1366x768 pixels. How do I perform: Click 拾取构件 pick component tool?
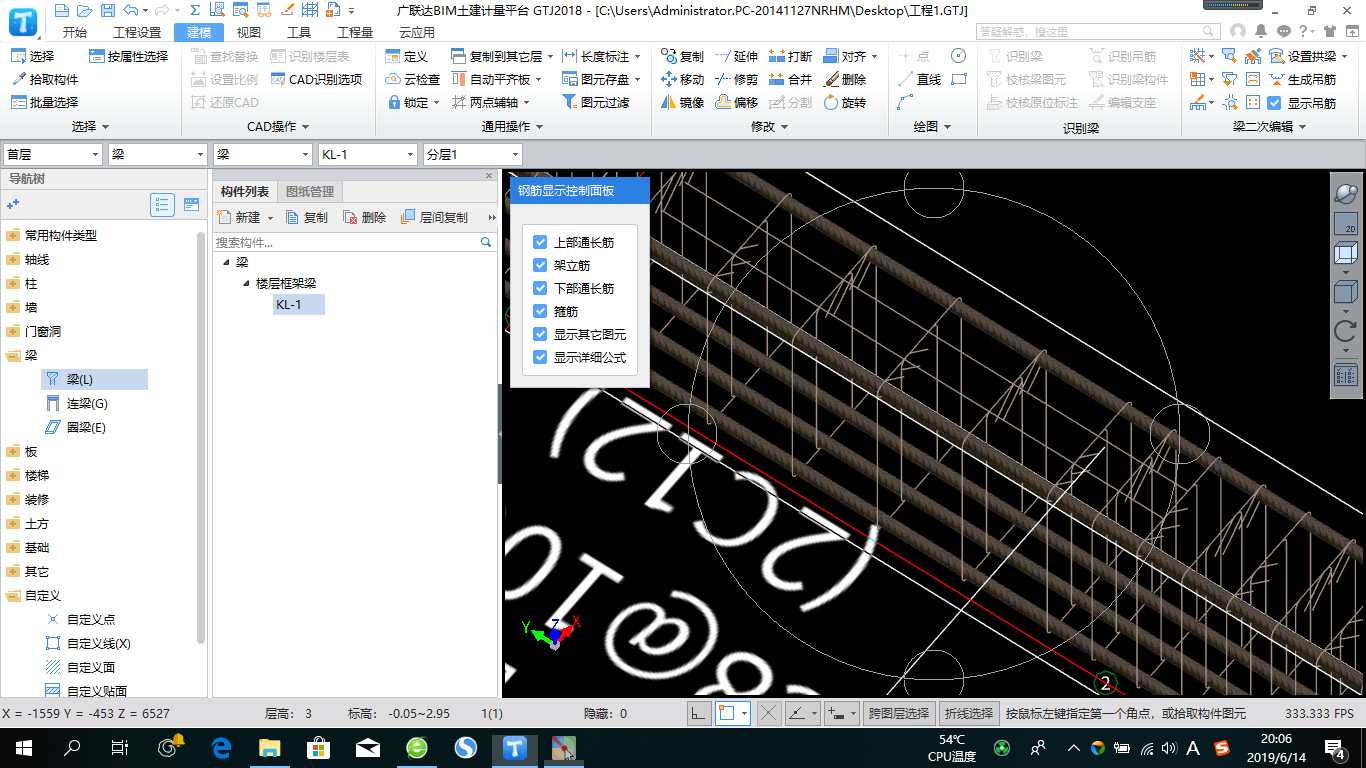tap(44, 80)
